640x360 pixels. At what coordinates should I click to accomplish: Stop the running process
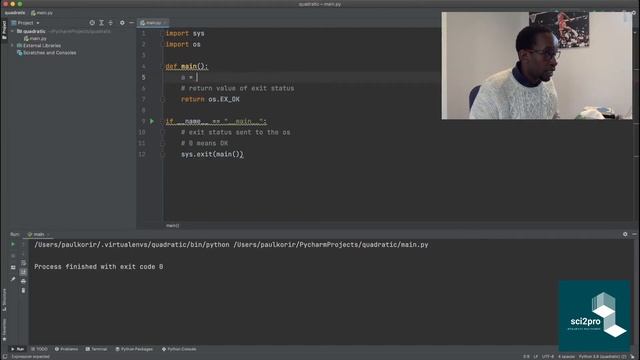tap(13, 256)
